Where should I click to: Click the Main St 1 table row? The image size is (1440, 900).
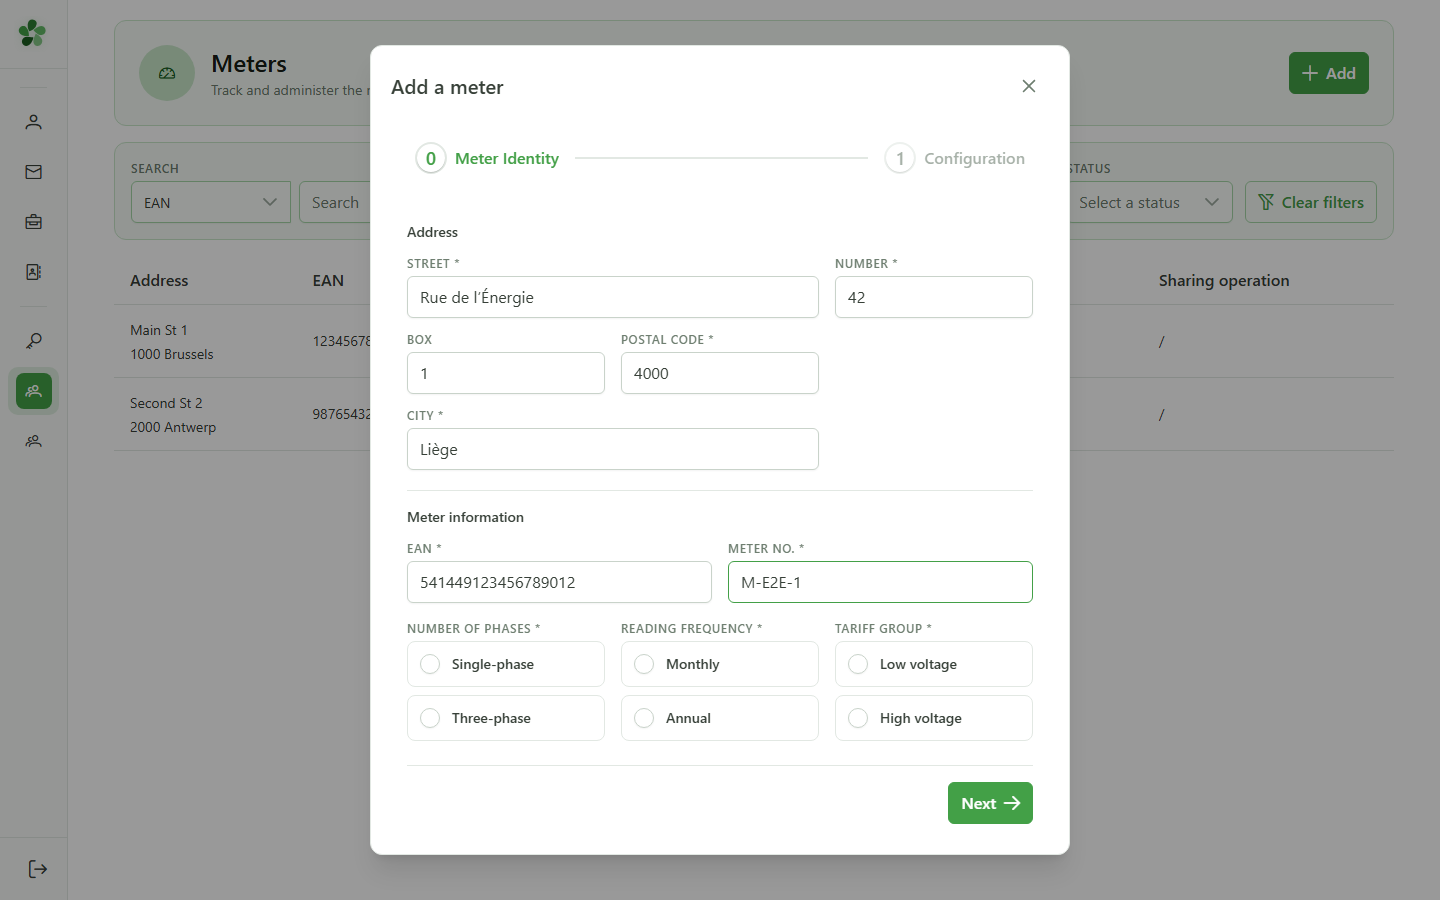[754, 341]
